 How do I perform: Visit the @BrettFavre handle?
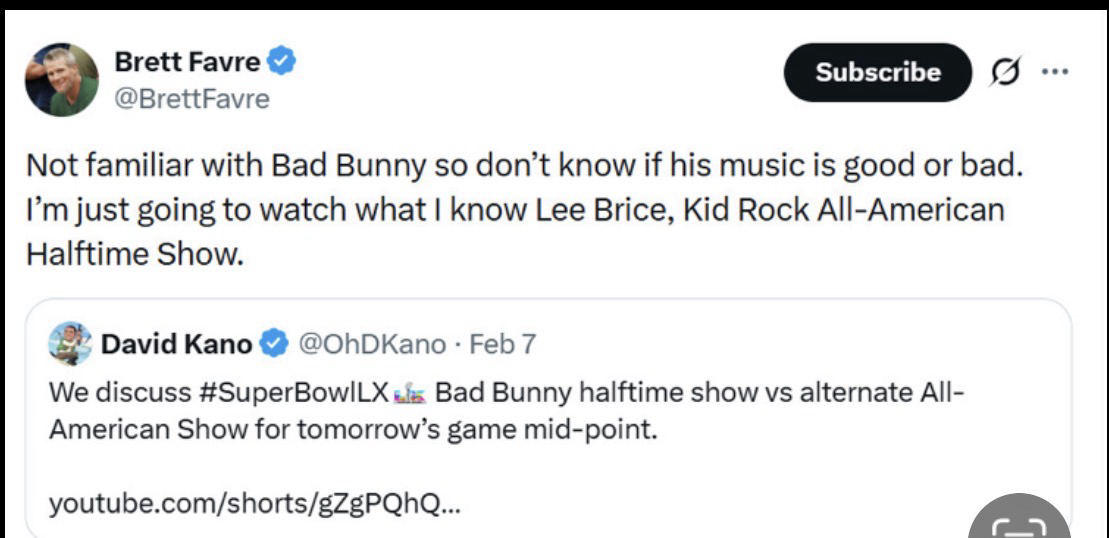192,99
